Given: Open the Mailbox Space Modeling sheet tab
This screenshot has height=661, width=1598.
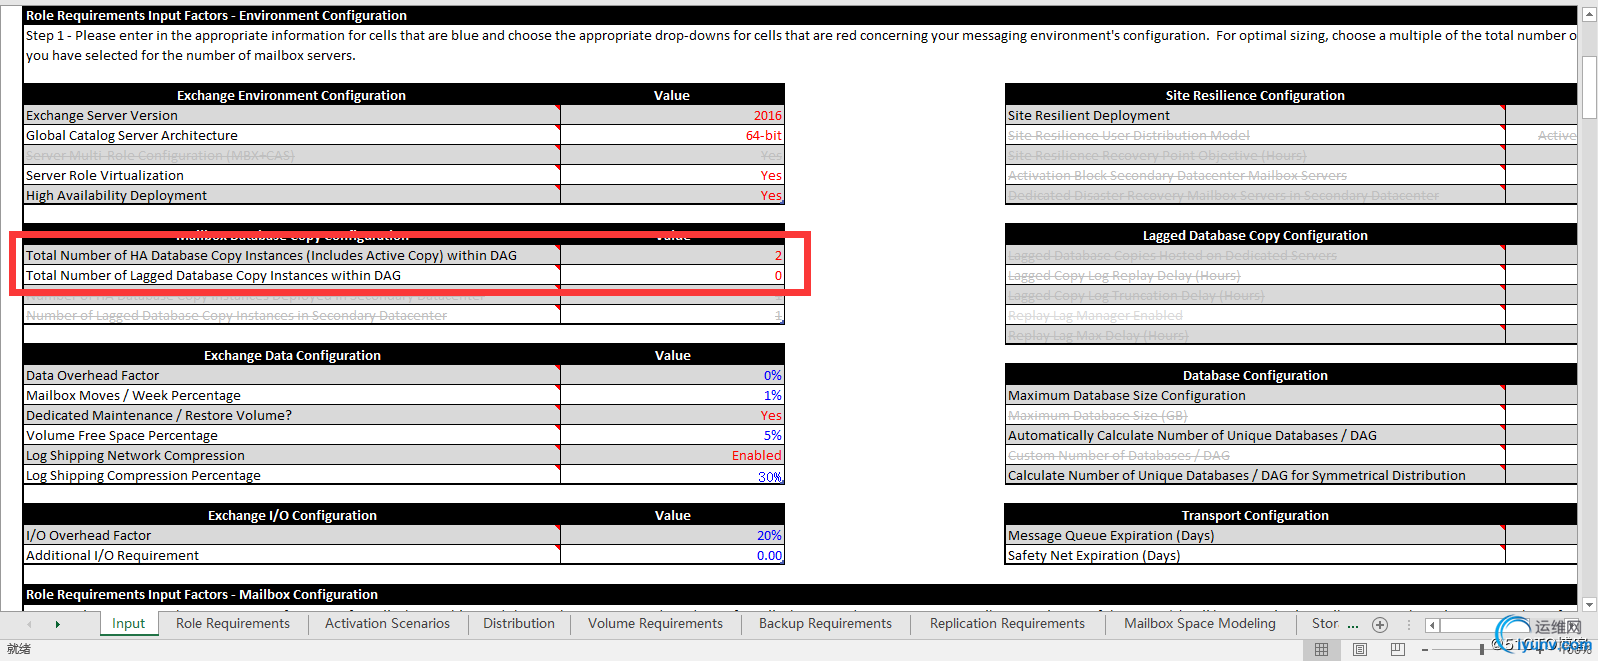Looking at the screenshot, I should (x=1199, y=624).
